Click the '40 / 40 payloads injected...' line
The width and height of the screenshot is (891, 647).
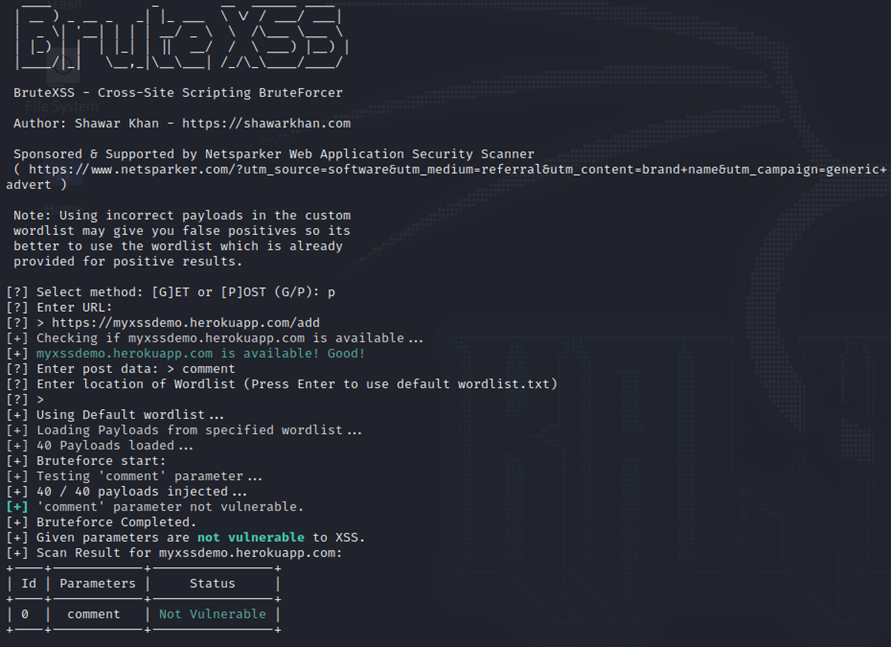[x=126, y=491]
